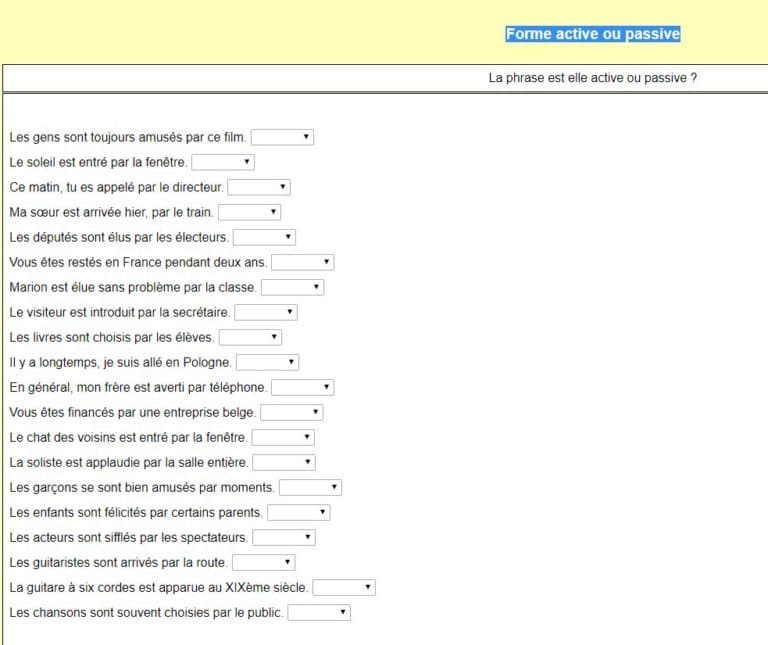Expand dropdown for "Le chat des voisins" sentence
The width and height of the screenshot is (768, 645).
[283, 437]
